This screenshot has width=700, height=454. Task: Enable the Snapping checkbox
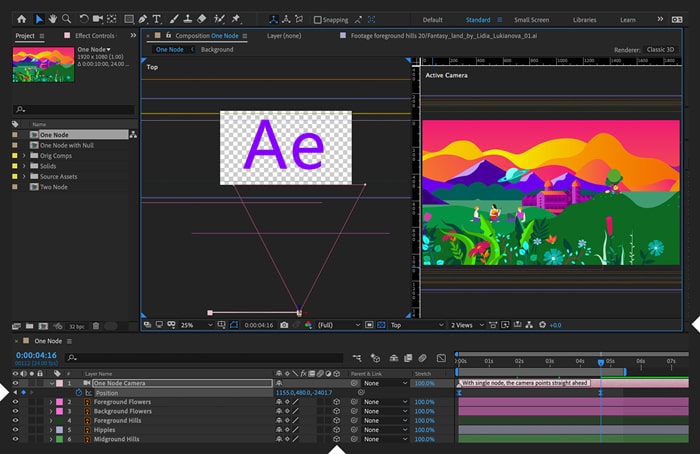(x=317, y=20)
